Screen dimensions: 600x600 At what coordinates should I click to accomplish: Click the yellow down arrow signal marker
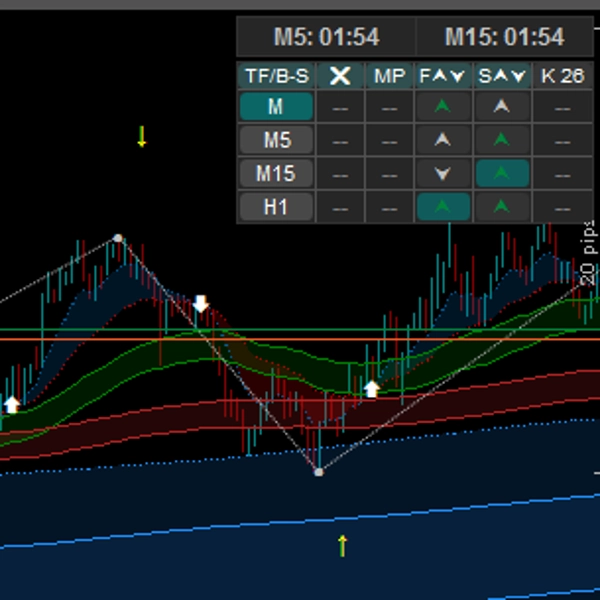tap(142, 136)
